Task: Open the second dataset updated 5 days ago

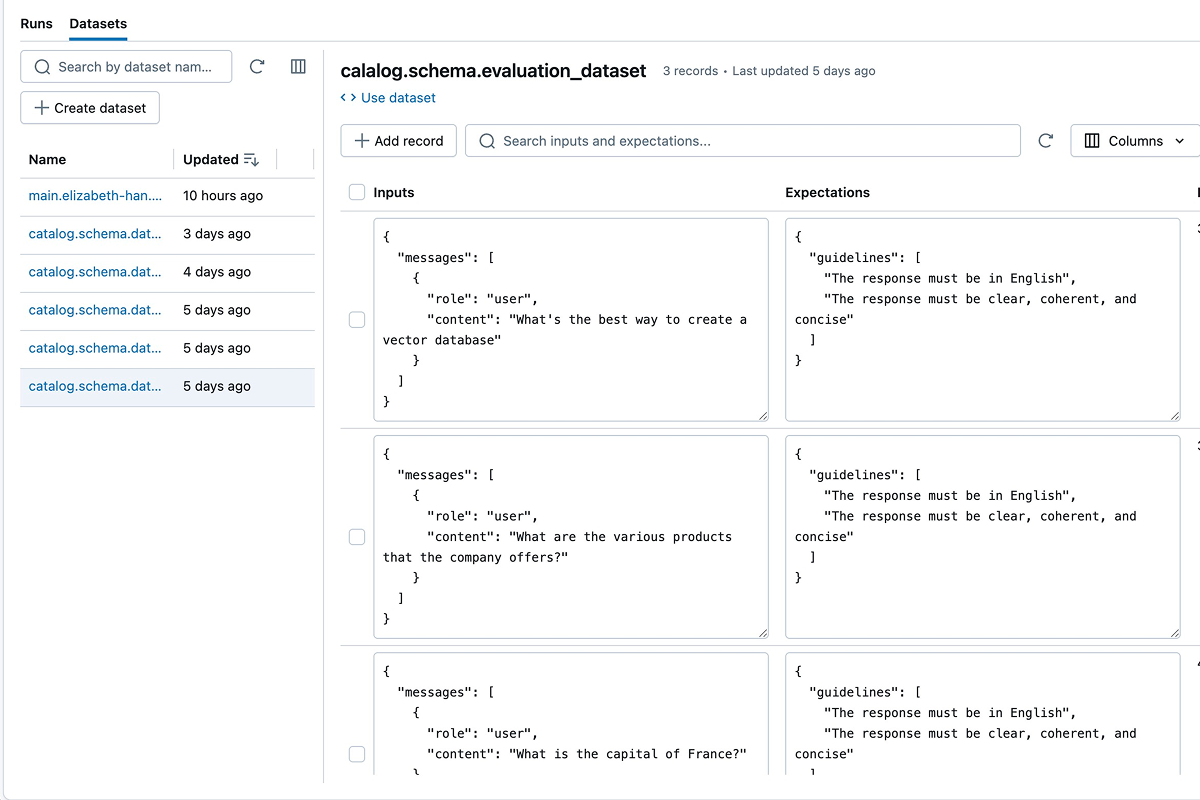Action: click(95, 348)
